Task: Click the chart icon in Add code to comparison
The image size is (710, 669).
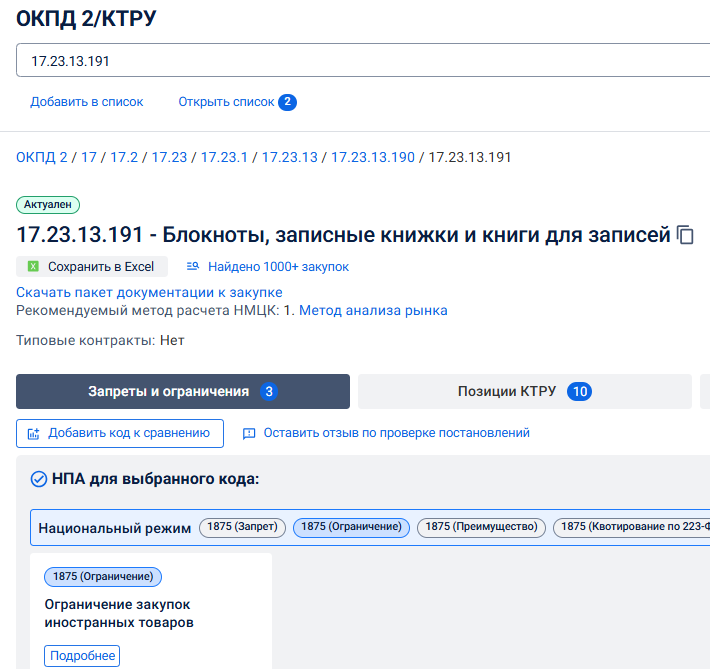Action: (33, 433)
